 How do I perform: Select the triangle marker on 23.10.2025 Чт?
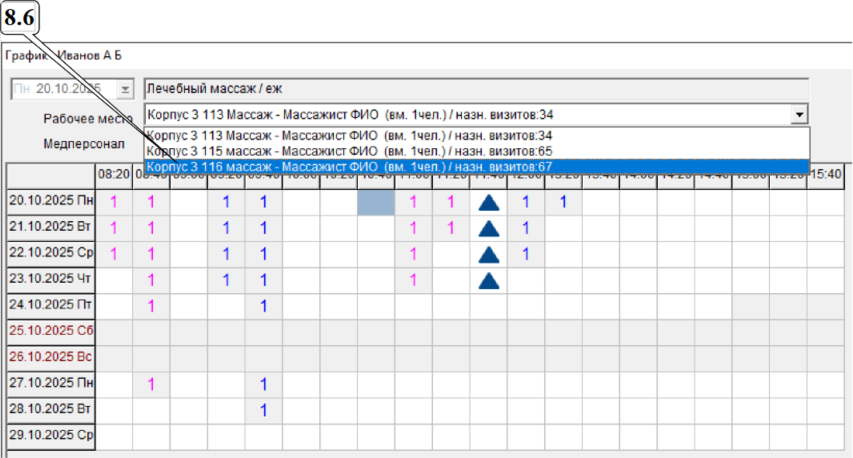point(488,280)
